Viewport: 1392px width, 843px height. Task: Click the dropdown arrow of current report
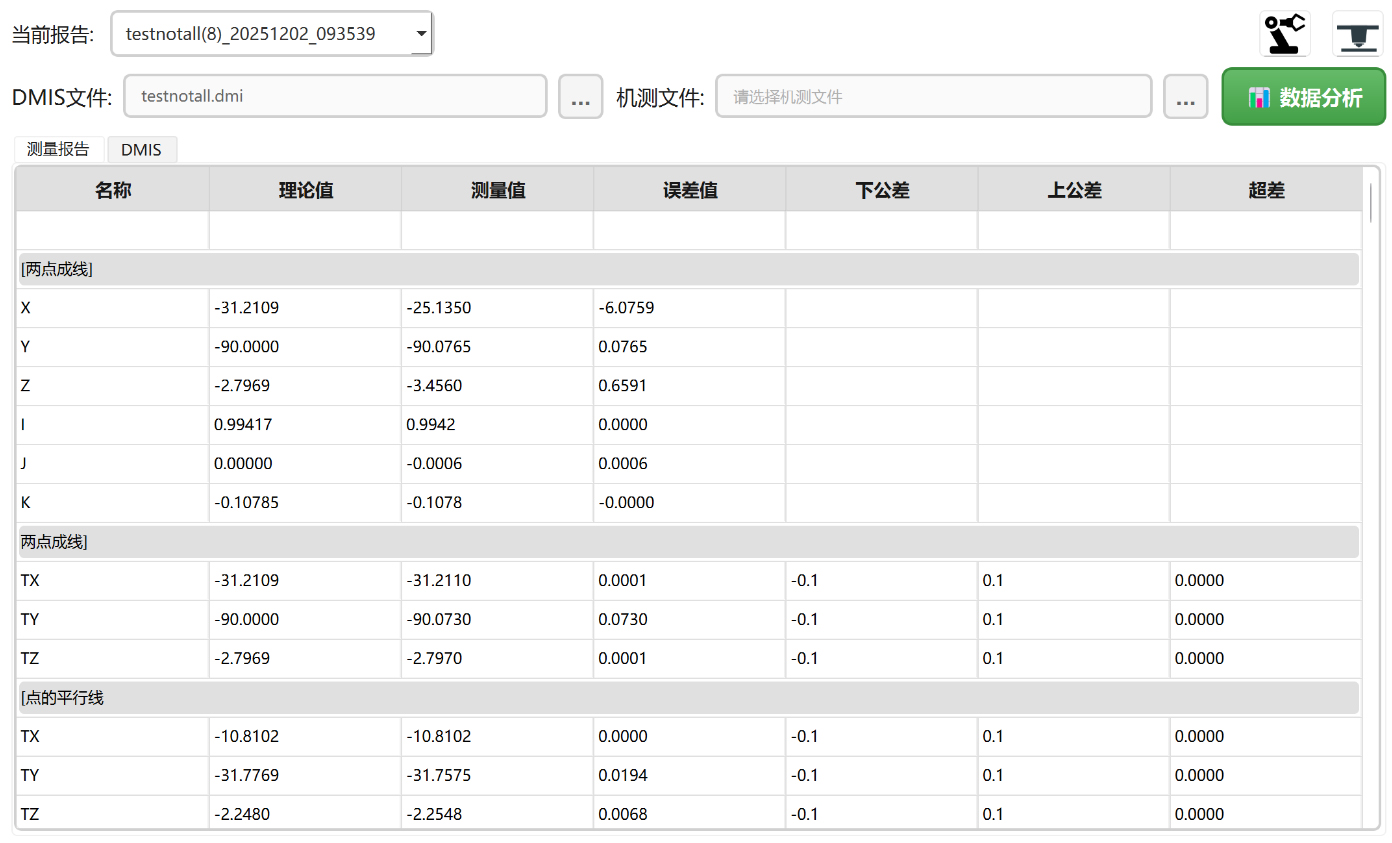click(x=421, y=34)
